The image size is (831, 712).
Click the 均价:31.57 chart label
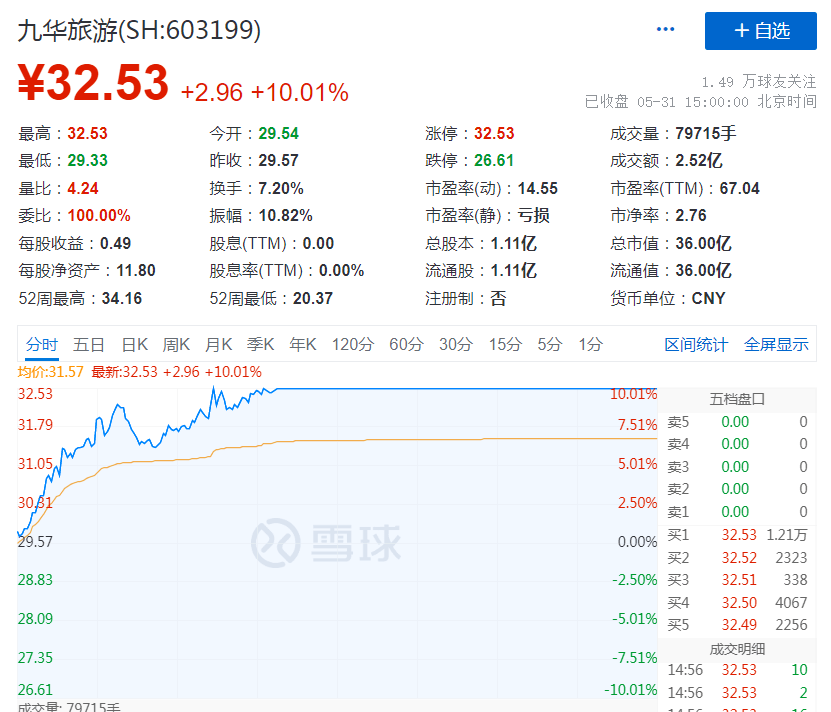click(51, 372)
